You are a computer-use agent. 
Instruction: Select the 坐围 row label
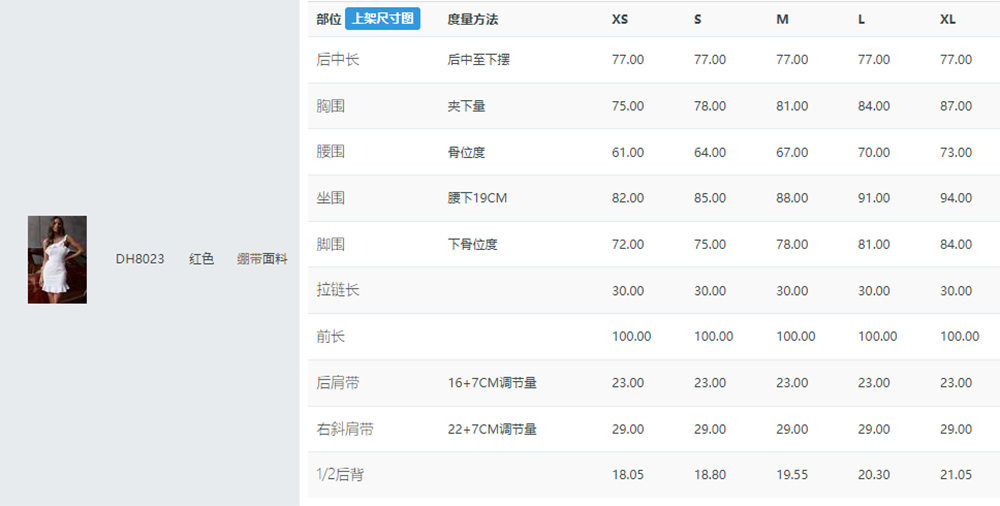(330, 198)
